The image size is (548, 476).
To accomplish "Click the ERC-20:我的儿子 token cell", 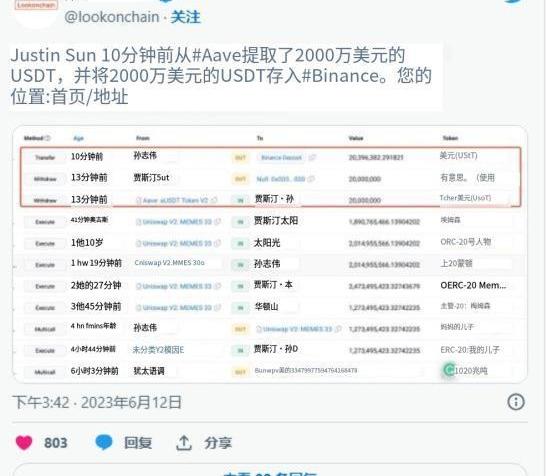I will 470,349.
